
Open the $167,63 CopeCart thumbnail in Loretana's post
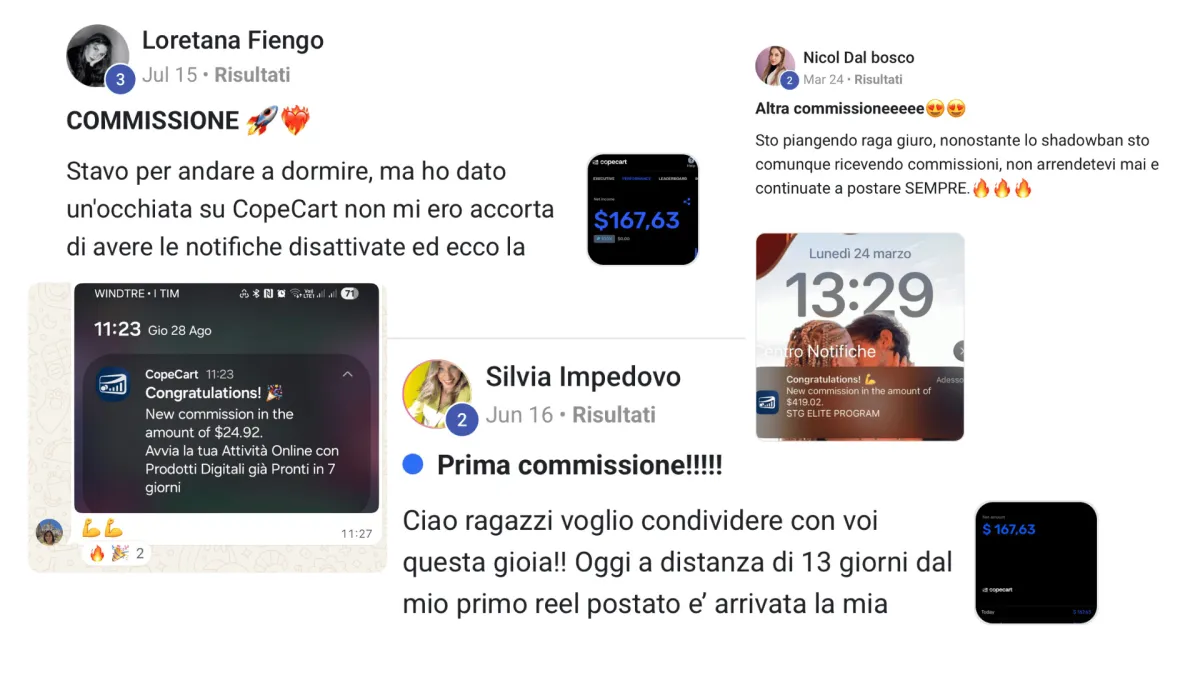coord(643,209)
